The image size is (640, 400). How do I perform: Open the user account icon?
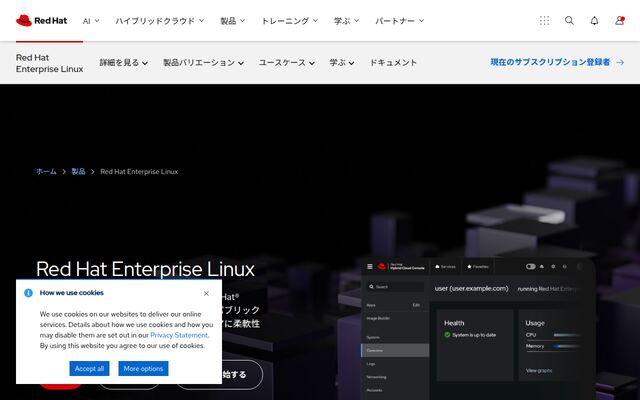[x=620, y=20]
